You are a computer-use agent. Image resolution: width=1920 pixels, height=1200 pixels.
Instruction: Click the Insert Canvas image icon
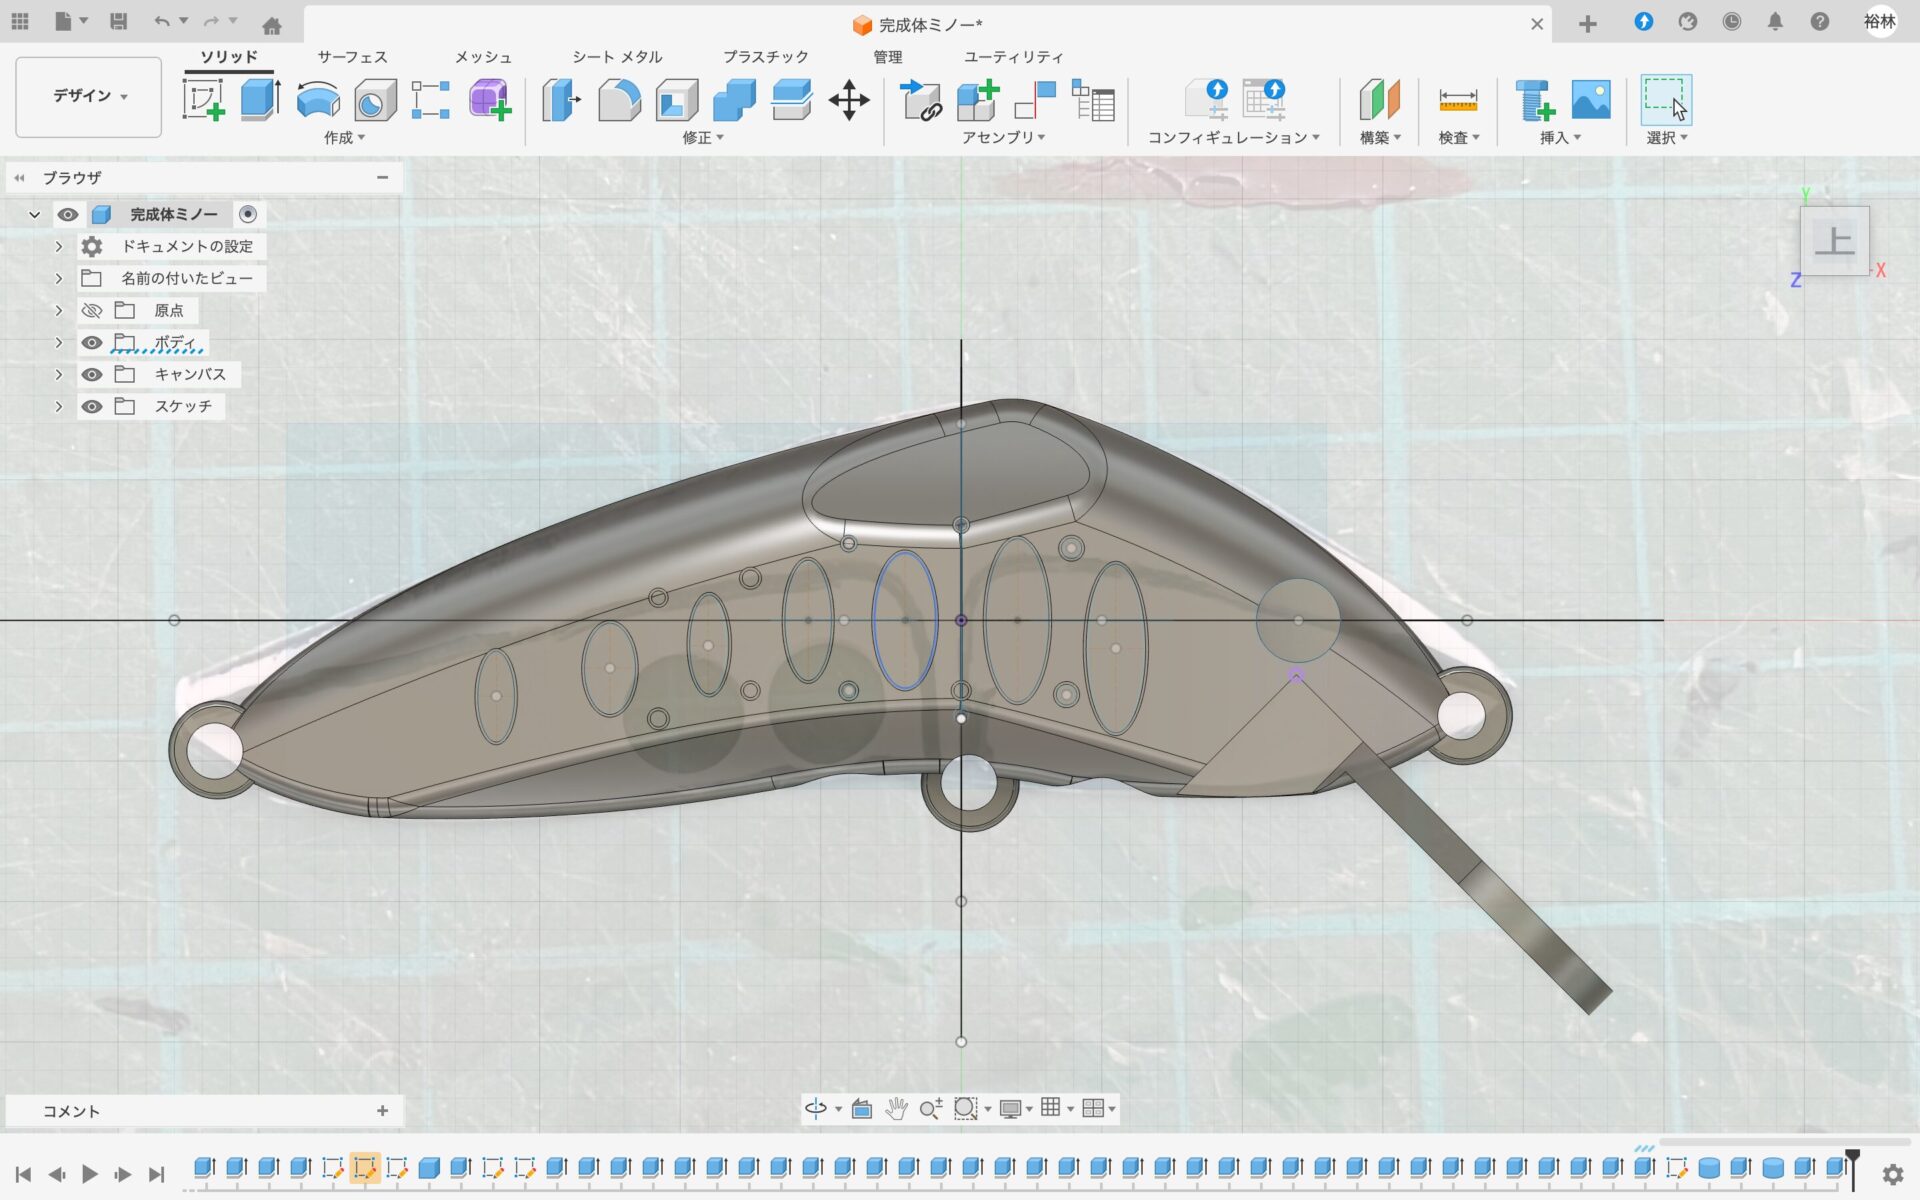click(x=1590, y=100)
